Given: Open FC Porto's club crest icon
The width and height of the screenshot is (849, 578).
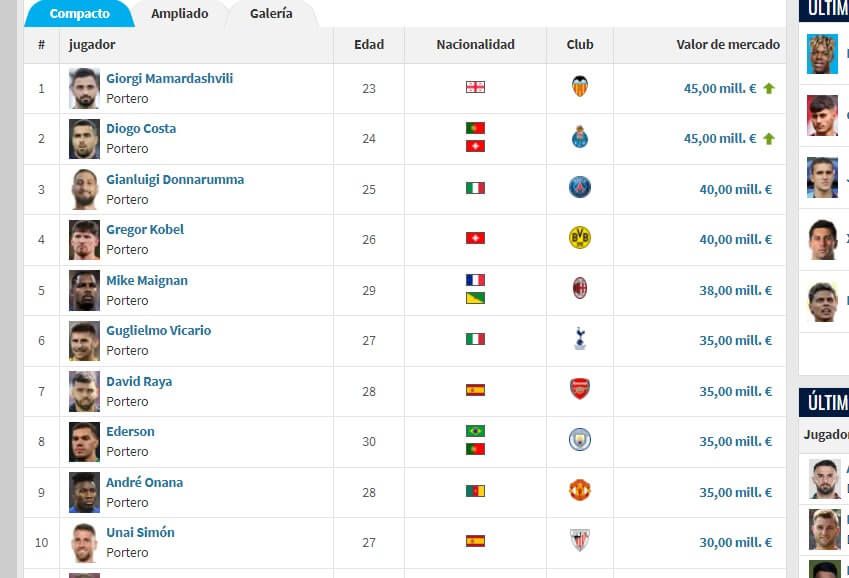Looking at the screenshot, I should pos(580,138).
